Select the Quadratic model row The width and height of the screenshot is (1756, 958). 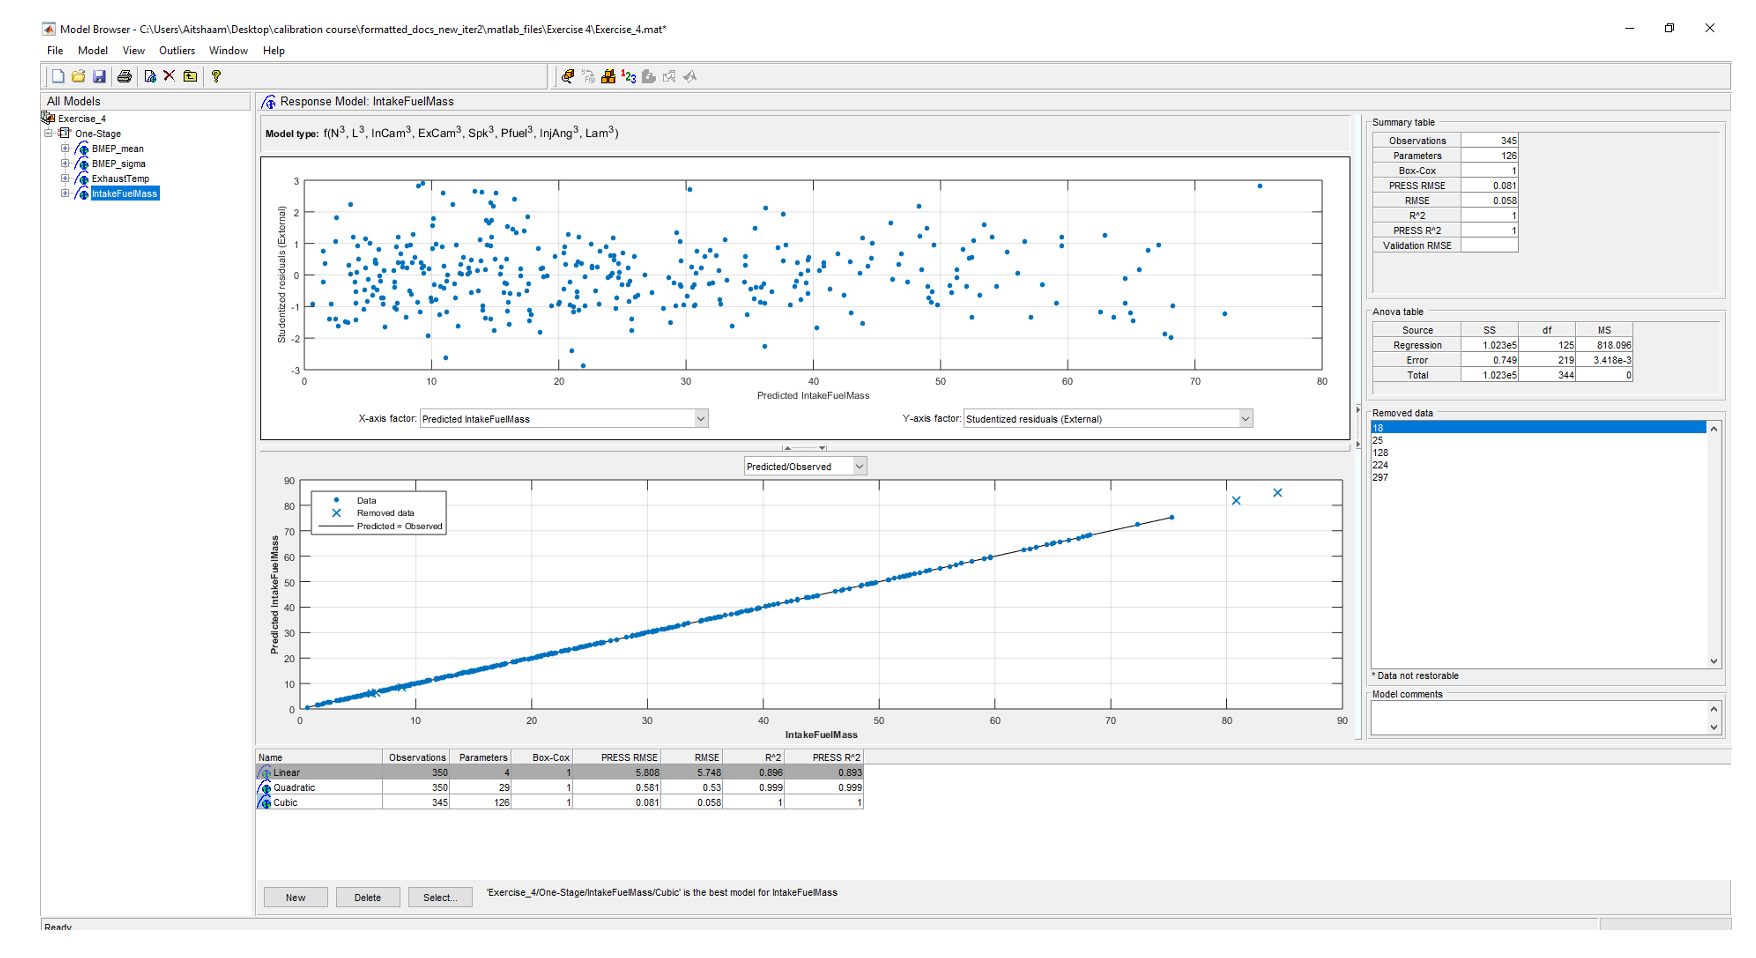560,788
